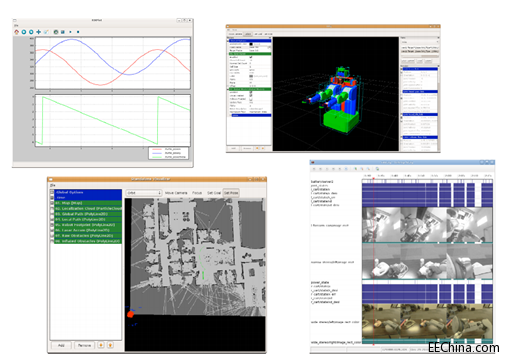The height and width of the screenshot is (361, 506).
Task: Click the home icon in plot toolbar
Action: [17, 32]
